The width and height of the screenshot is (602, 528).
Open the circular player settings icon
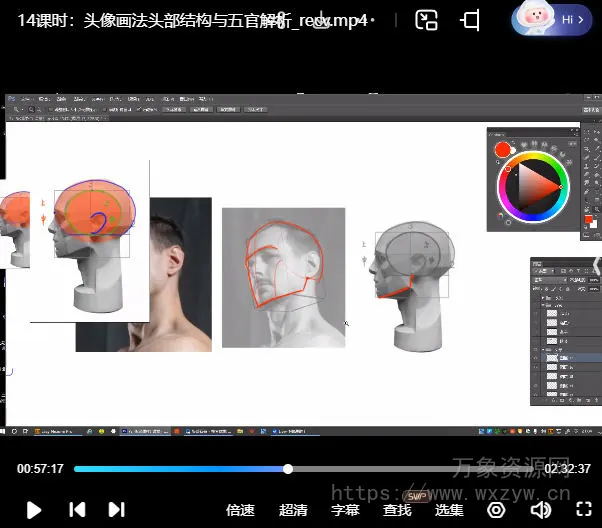[x=497, y=510]
